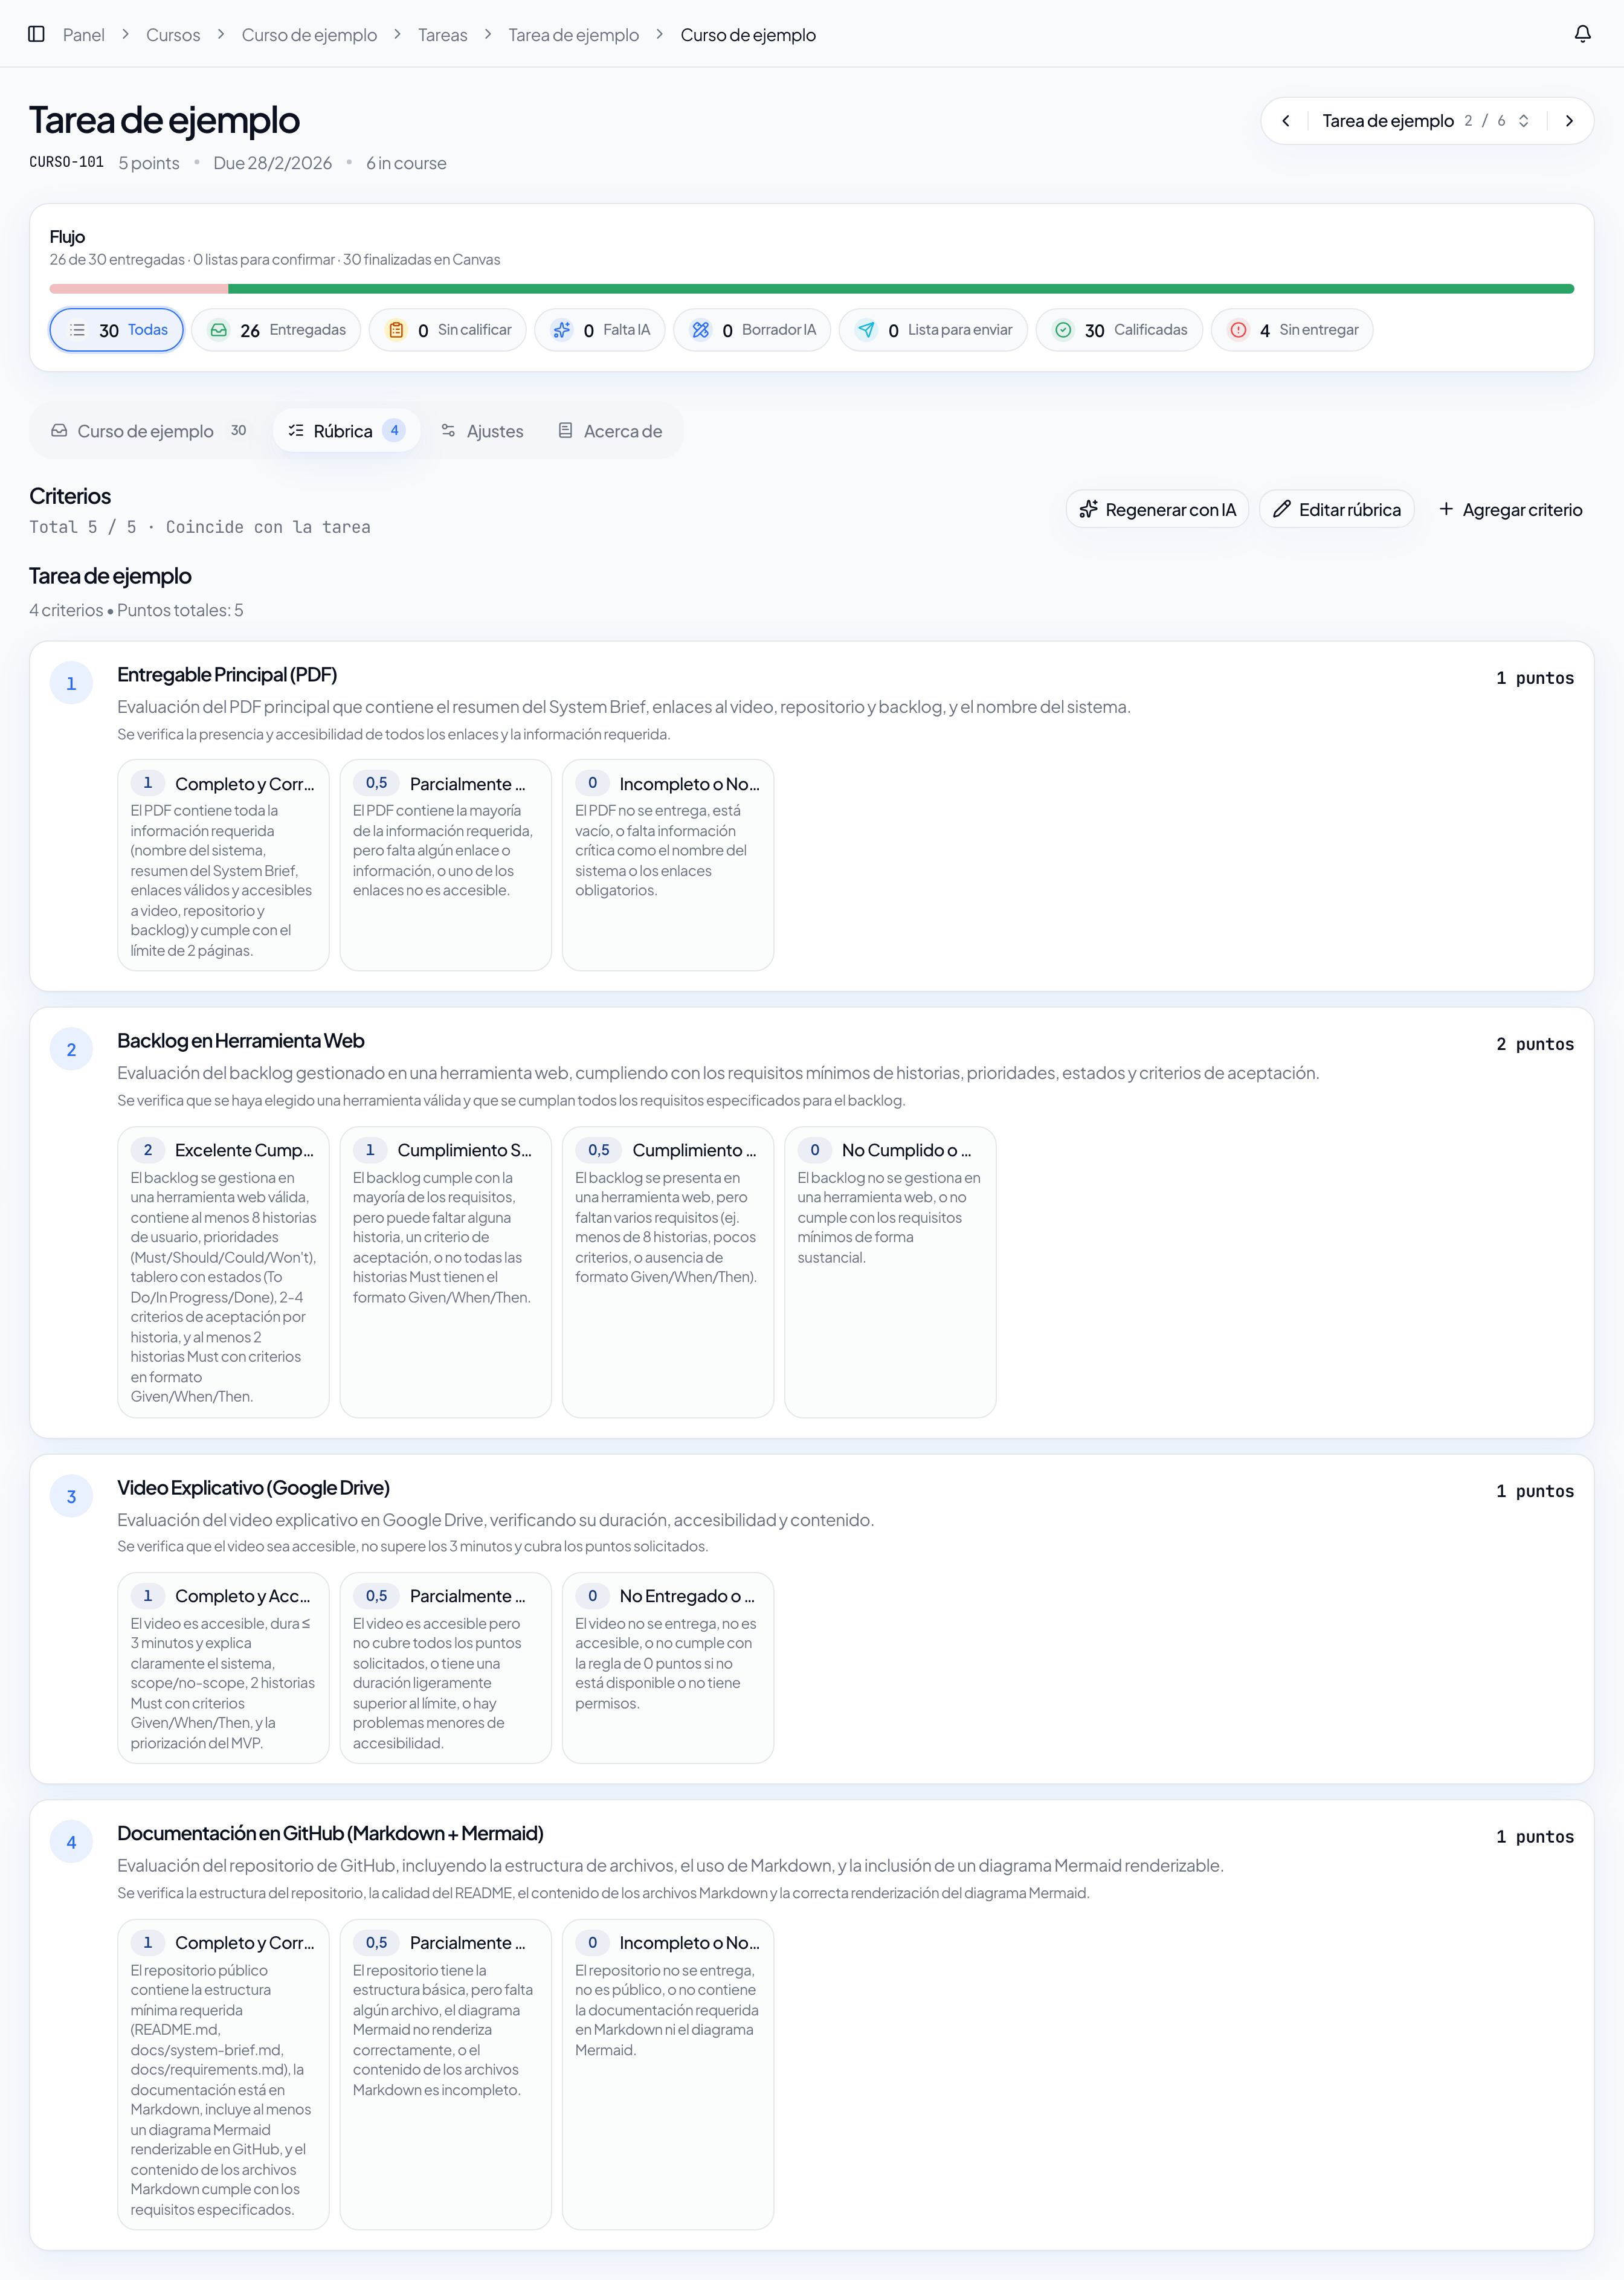Expand the Completo y Corr... rating of criterion 1
1624x2280 pixels.
tap(223, 865)
